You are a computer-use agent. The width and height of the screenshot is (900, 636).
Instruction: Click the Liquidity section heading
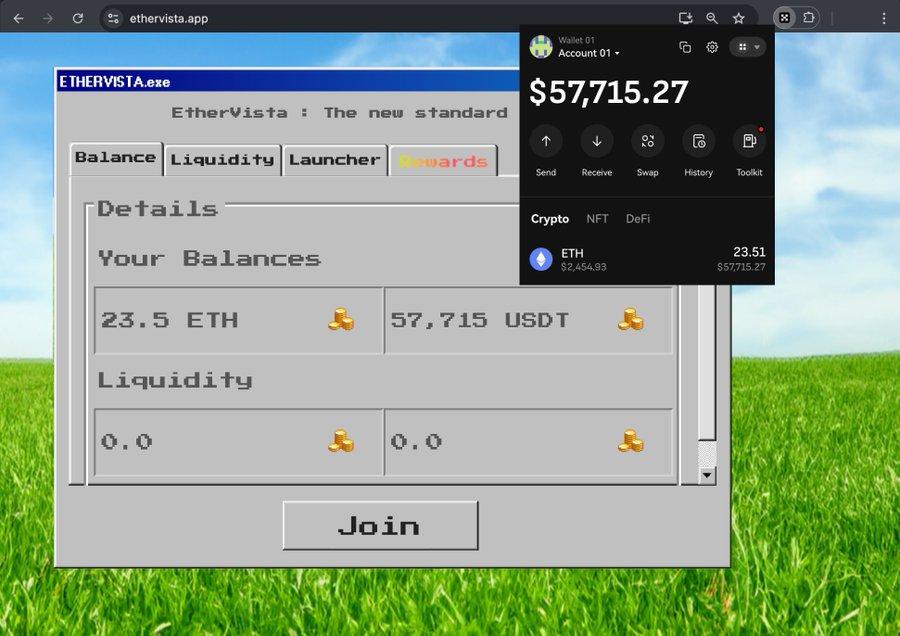coord(175,381)
